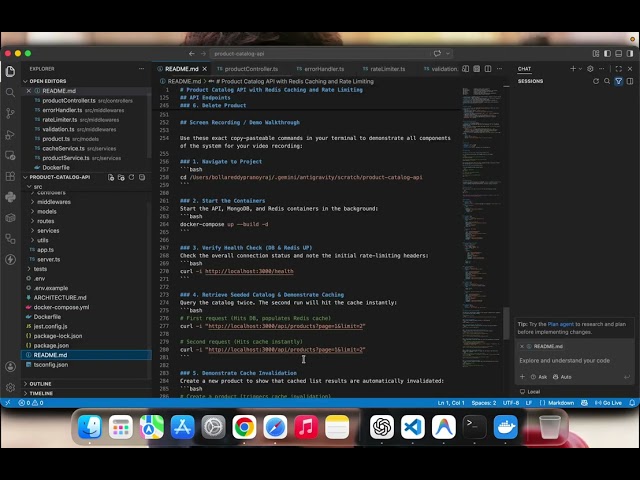Toggle the secondary side bar
640x480 pixels.
630,53
